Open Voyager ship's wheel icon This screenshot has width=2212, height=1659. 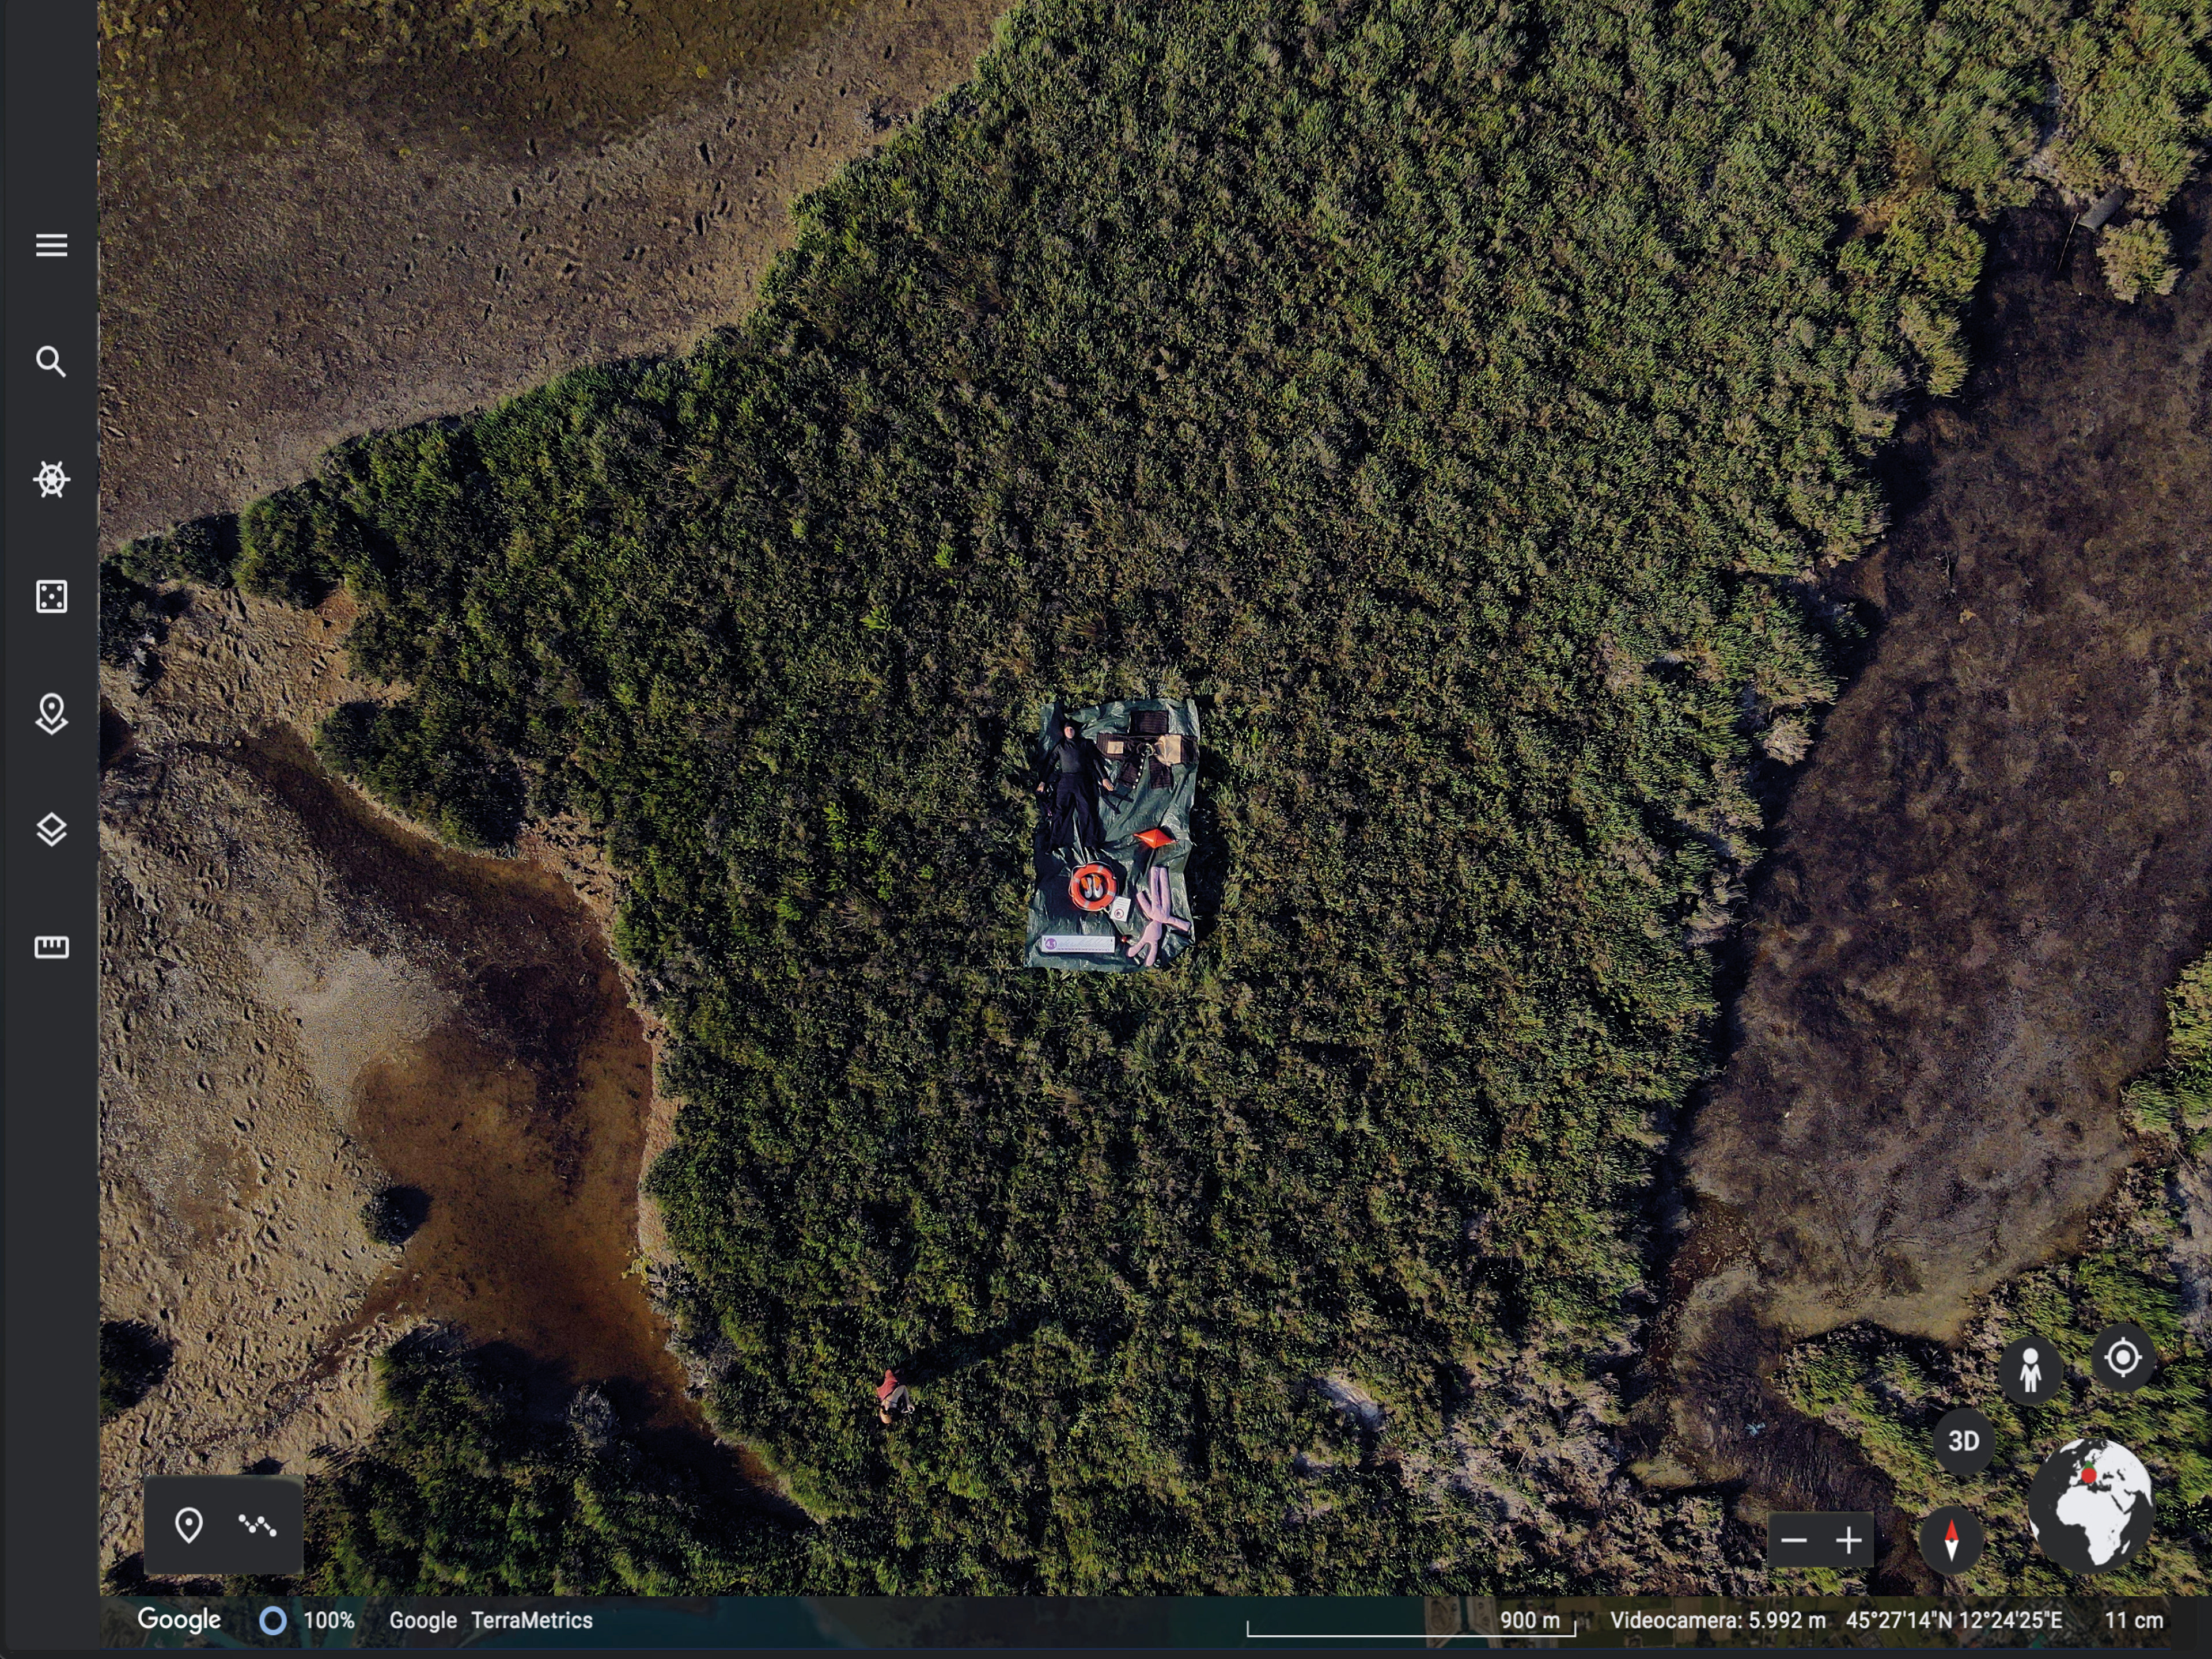click(51, 479)
